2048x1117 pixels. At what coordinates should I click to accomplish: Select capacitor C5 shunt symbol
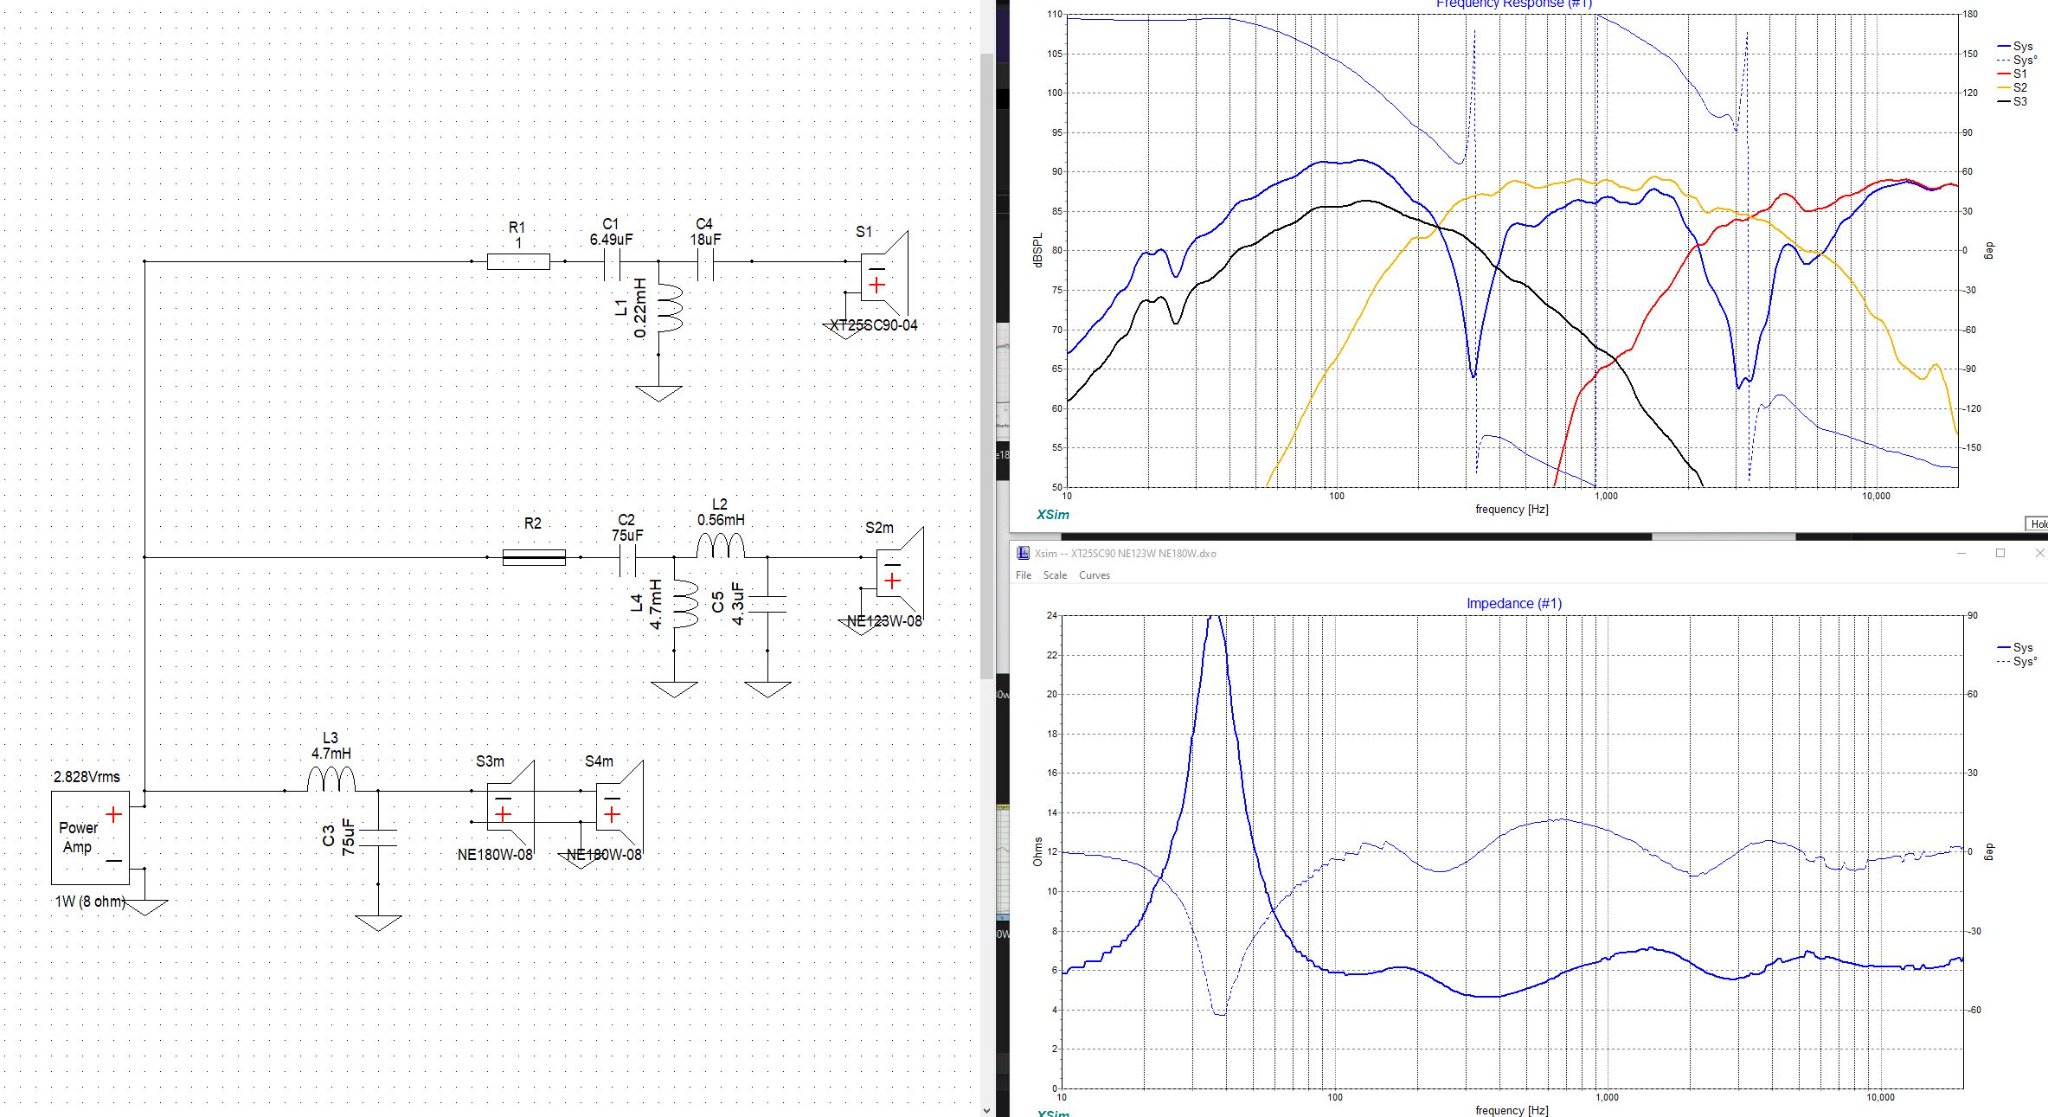coord(768,603)
